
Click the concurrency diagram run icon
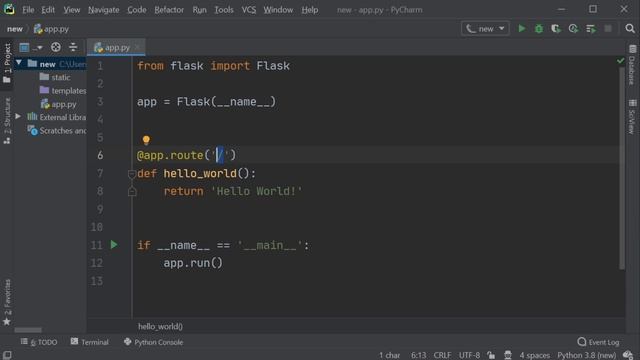click(x=591, y=29)
